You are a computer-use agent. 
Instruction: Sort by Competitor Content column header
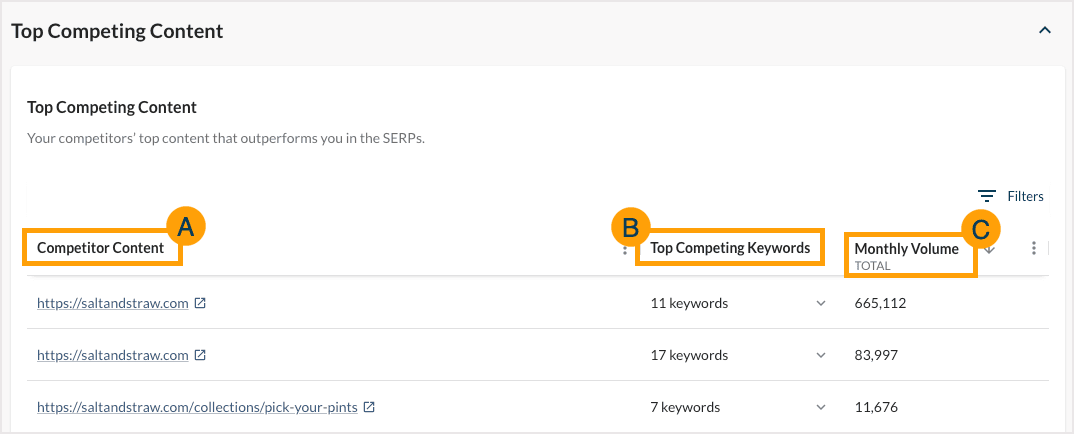pyautogui.click(x=100, y=248)
